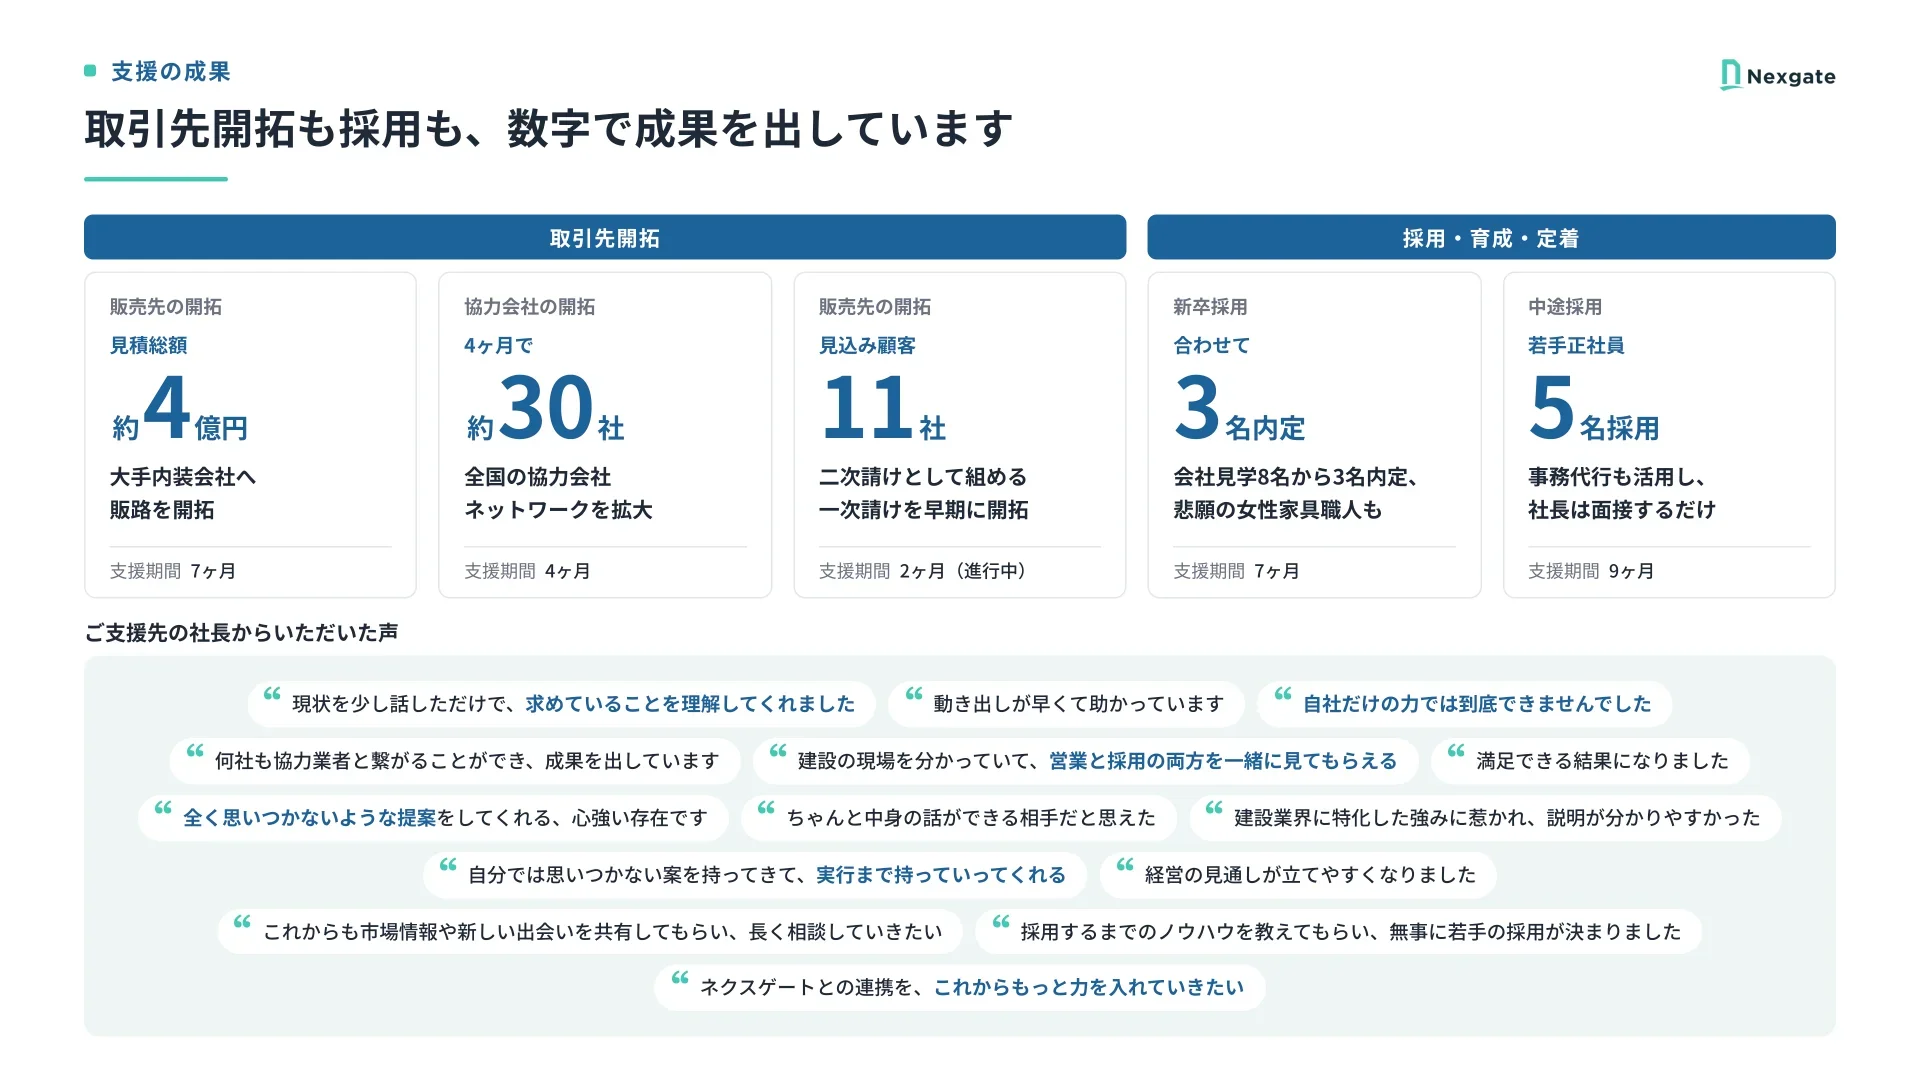Screen dimensions: 1920x1080
Task: Click the 支援の成果 section label
Action: pos(171,71)
